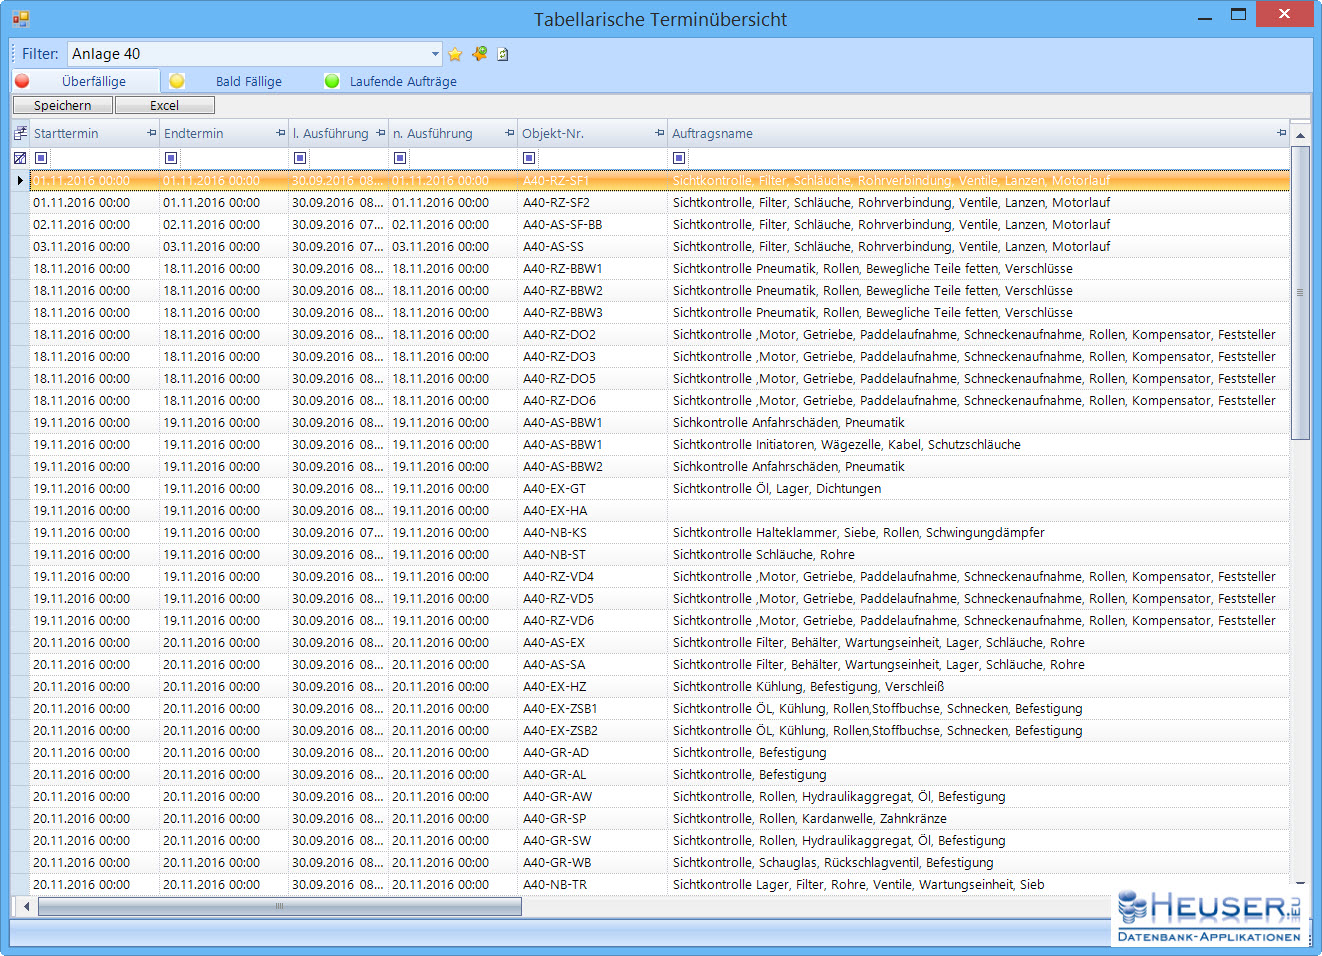Toggle the filter operator box under Auftragsname
The image size is (1322, 956).
pyautogui.click(x=679, y=158)
